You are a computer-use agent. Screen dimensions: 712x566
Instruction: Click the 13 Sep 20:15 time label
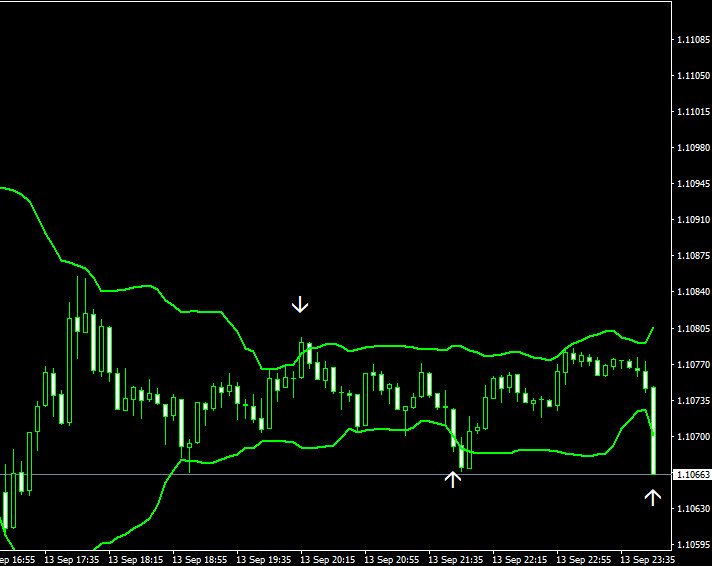(327, 560)
